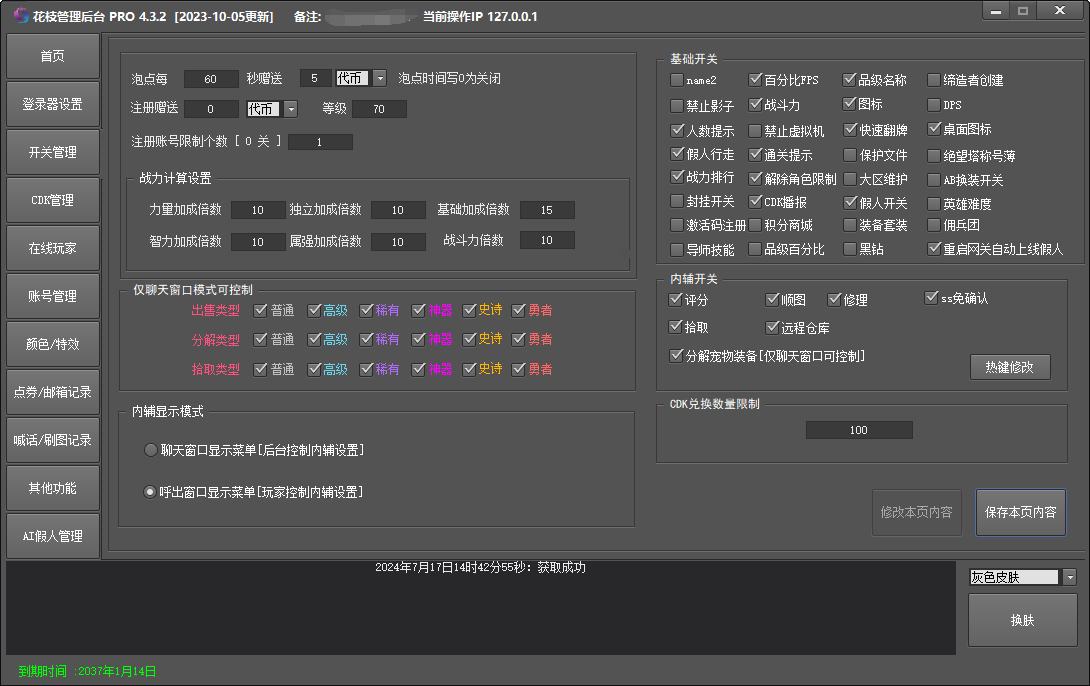The height and width of the screenshot is (686, 1090).
Task: Click the app logo icon in title bar
Action: pyautogui.click(x=21, y=15)
